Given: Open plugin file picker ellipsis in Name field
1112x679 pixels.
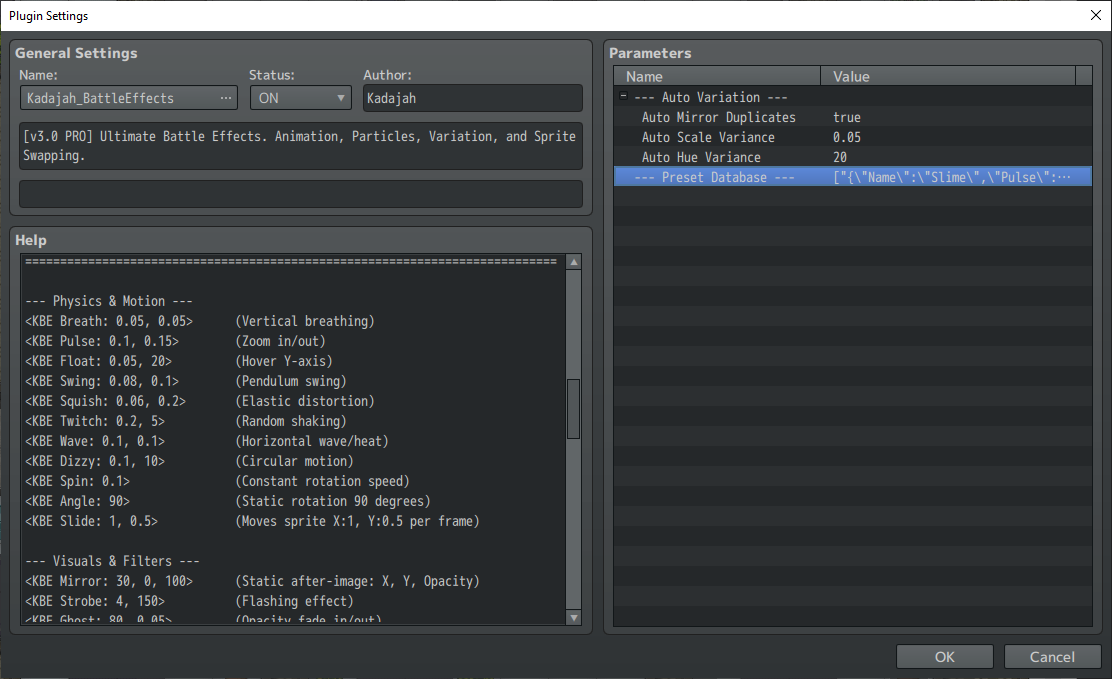Looking at the screenshot, I should click(x=226, y=98).
